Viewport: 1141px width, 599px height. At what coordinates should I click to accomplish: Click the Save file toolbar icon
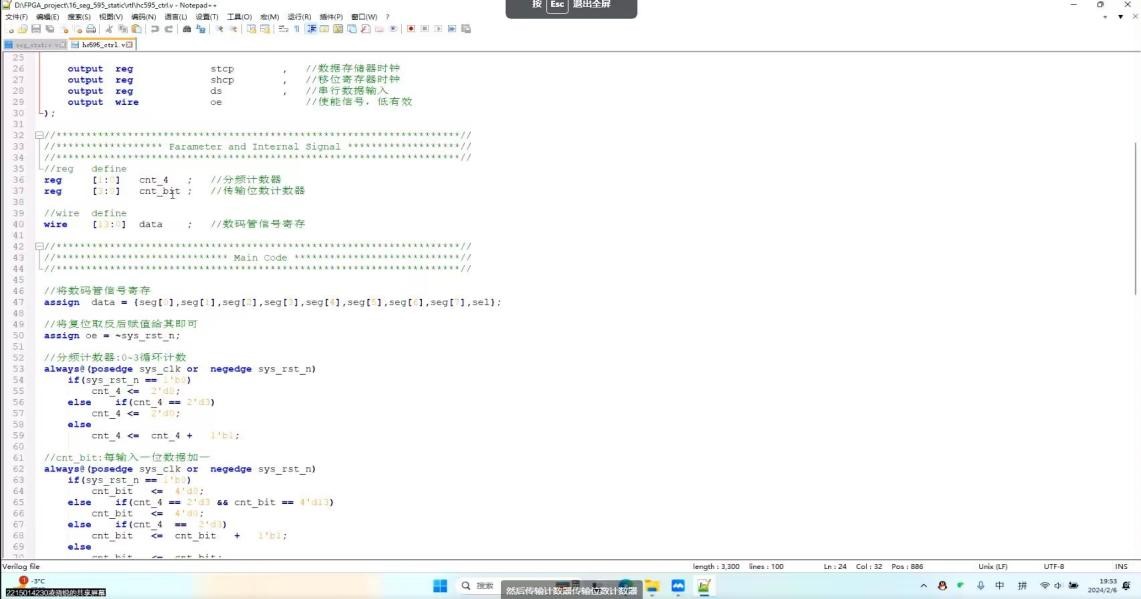pos(35,29)
